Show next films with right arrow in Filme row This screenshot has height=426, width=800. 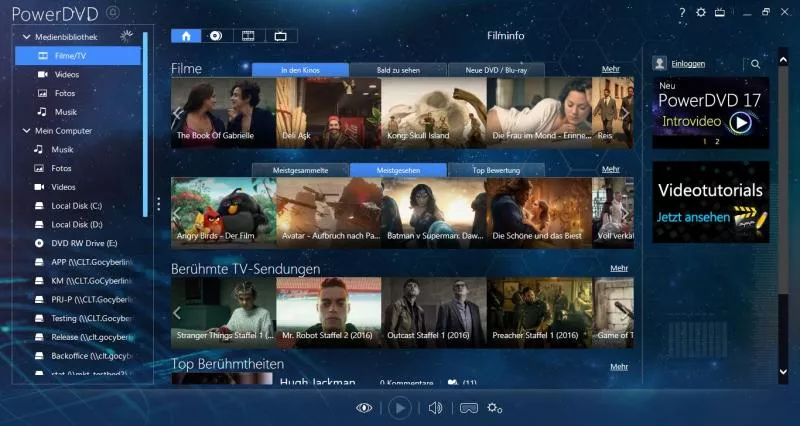coord(626,113)
